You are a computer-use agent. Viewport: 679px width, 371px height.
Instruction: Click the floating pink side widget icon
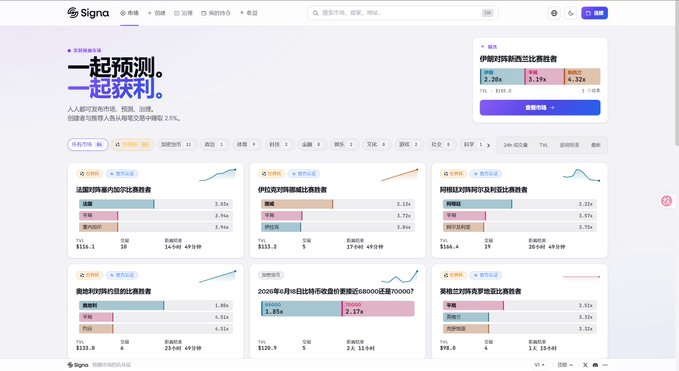click(x=666, y=200)
